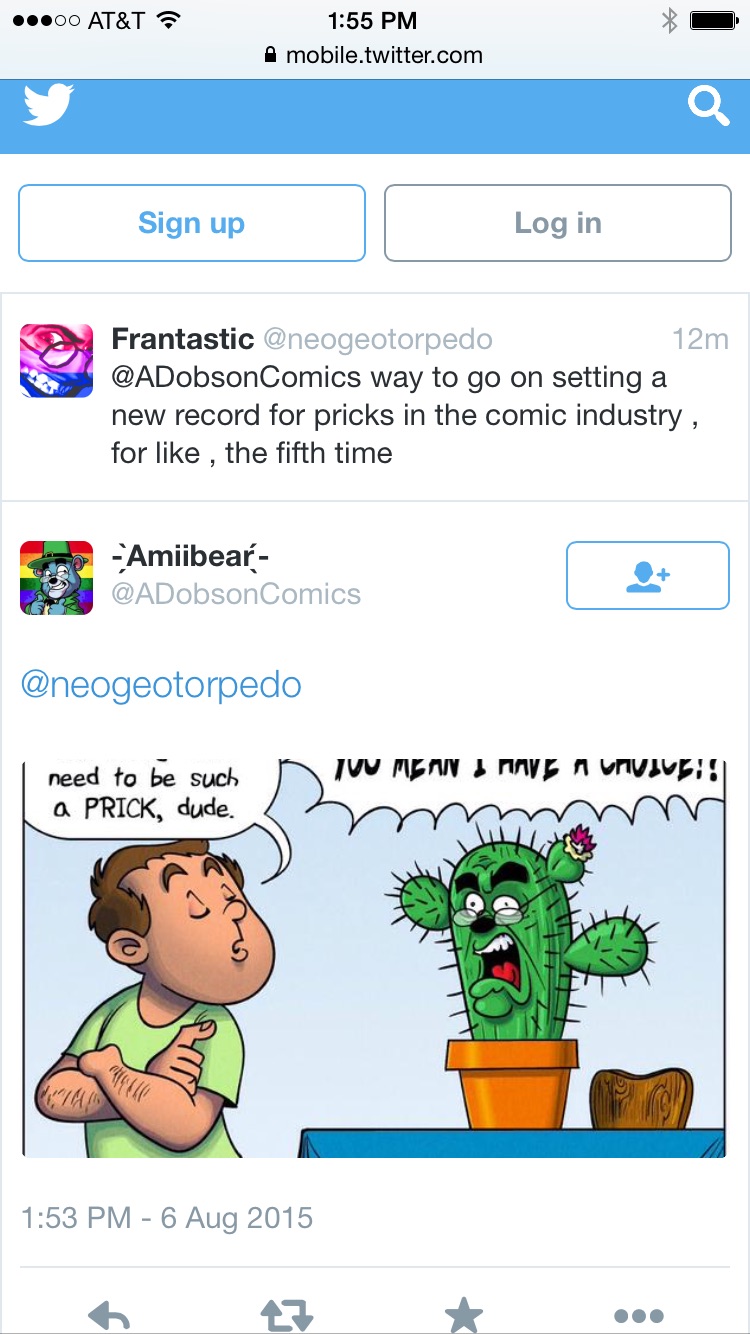Tap the battery indicator in status bar
The height and width of the screenshot is (1334, 750).
713,20
